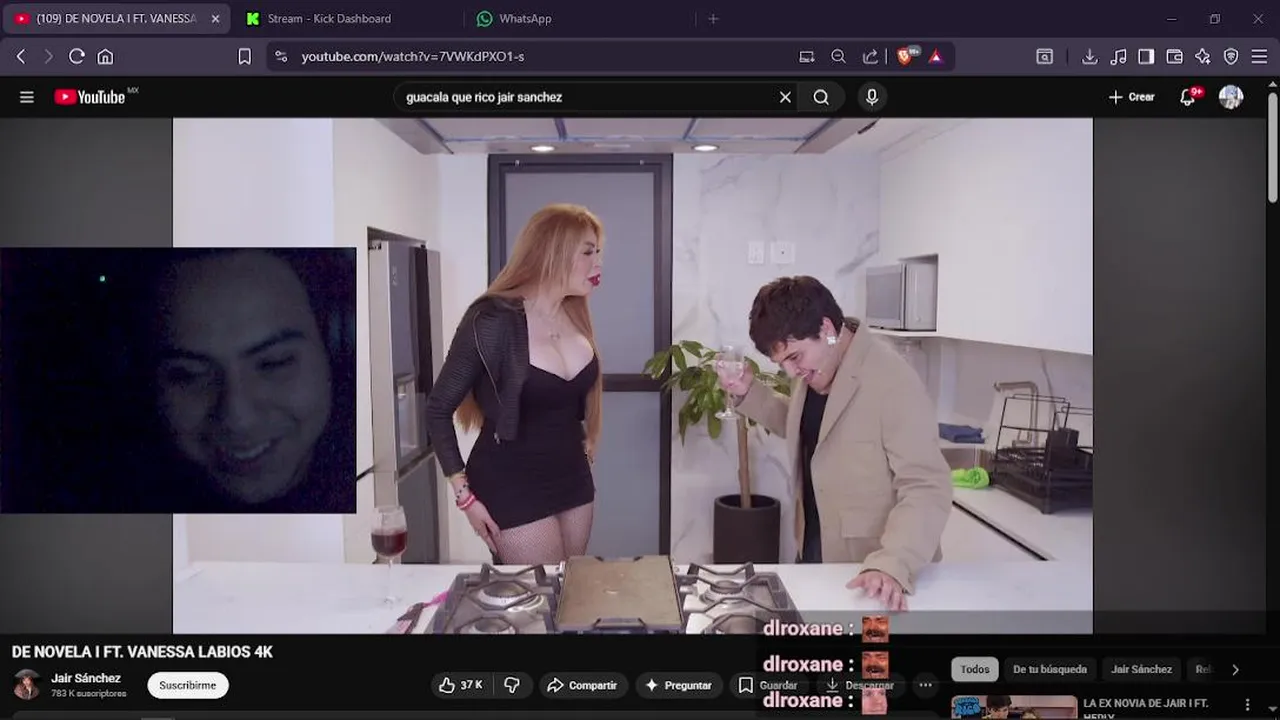Screen dimensions: 1280x720
Task: Open the Jair Sánchez channel avatar
Action: point(27,685)
